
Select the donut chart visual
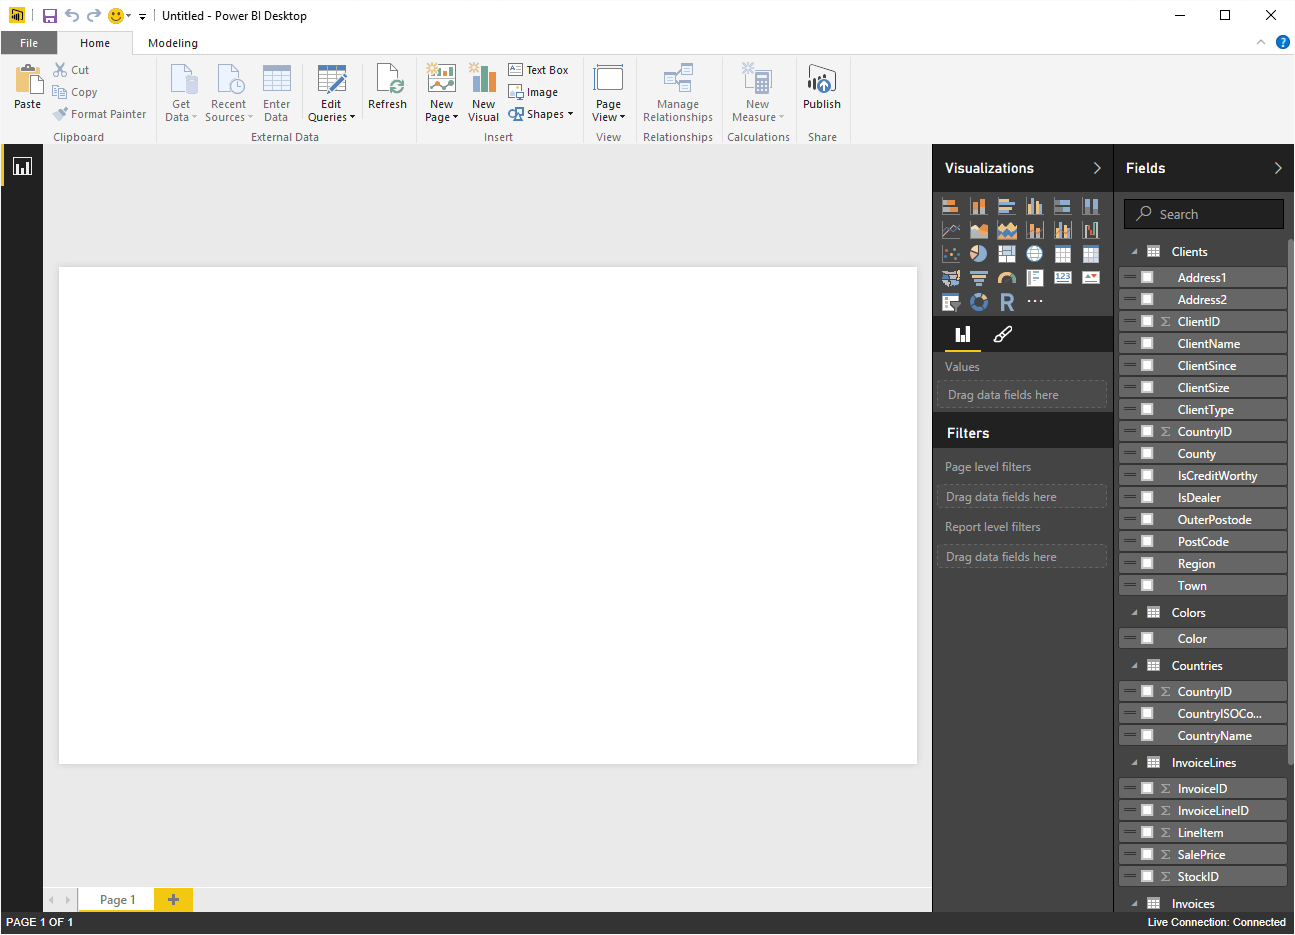pos(979,302)
